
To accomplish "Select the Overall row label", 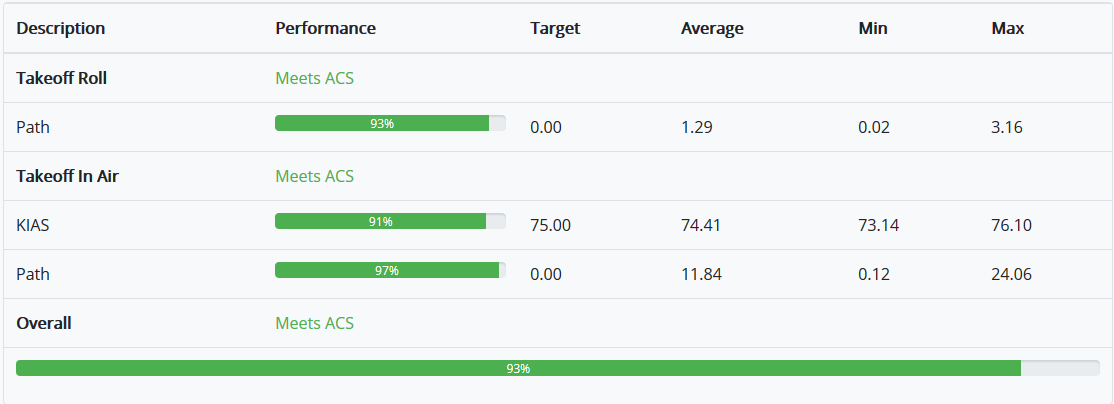I will tap(44, 323).
